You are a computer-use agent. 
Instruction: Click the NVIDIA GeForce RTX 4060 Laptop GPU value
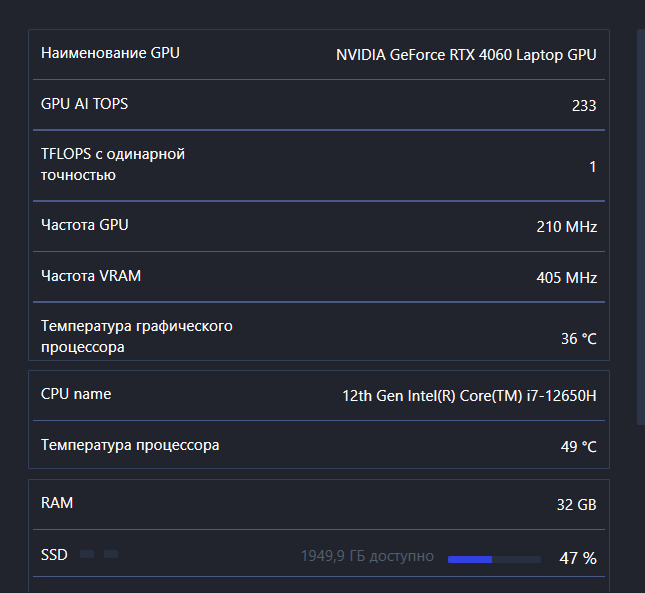pos(466,55)
